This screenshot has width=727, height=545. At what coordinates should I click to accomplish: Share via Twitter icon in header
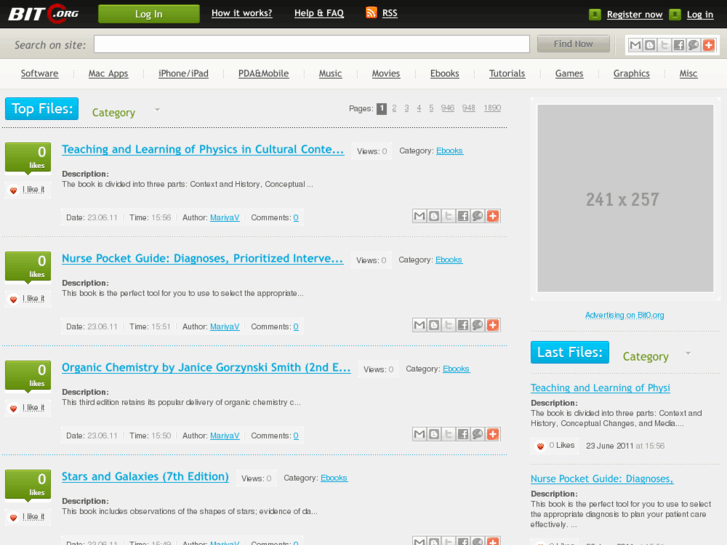pyautogui.click(x=664, y=45)
